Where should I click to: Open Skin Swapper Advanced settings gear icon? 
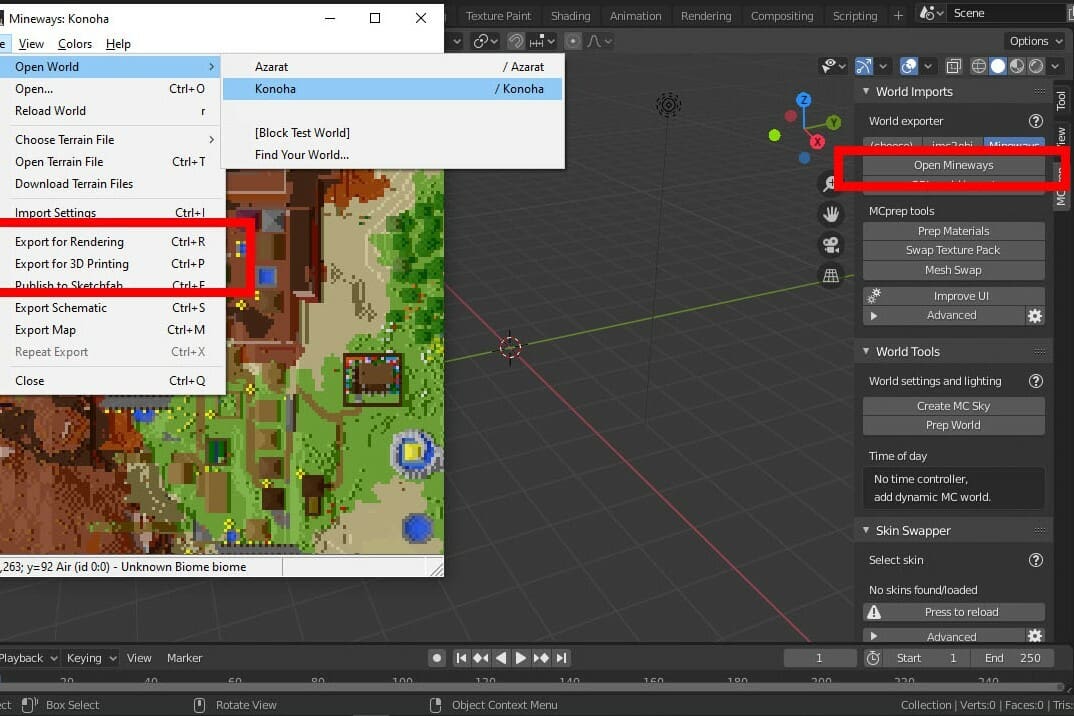click(1034, 637)
